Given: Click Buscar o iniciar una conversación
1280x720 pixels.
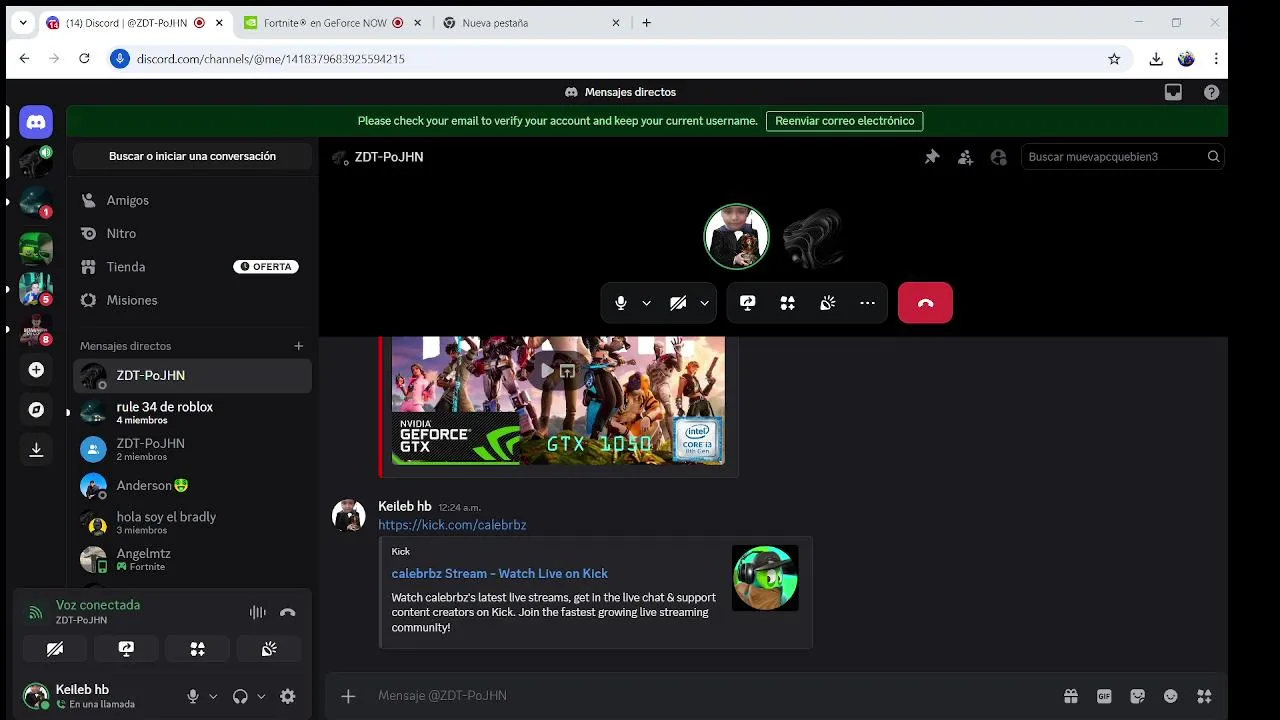Looking at the screenshot, I should coord(192,157).
